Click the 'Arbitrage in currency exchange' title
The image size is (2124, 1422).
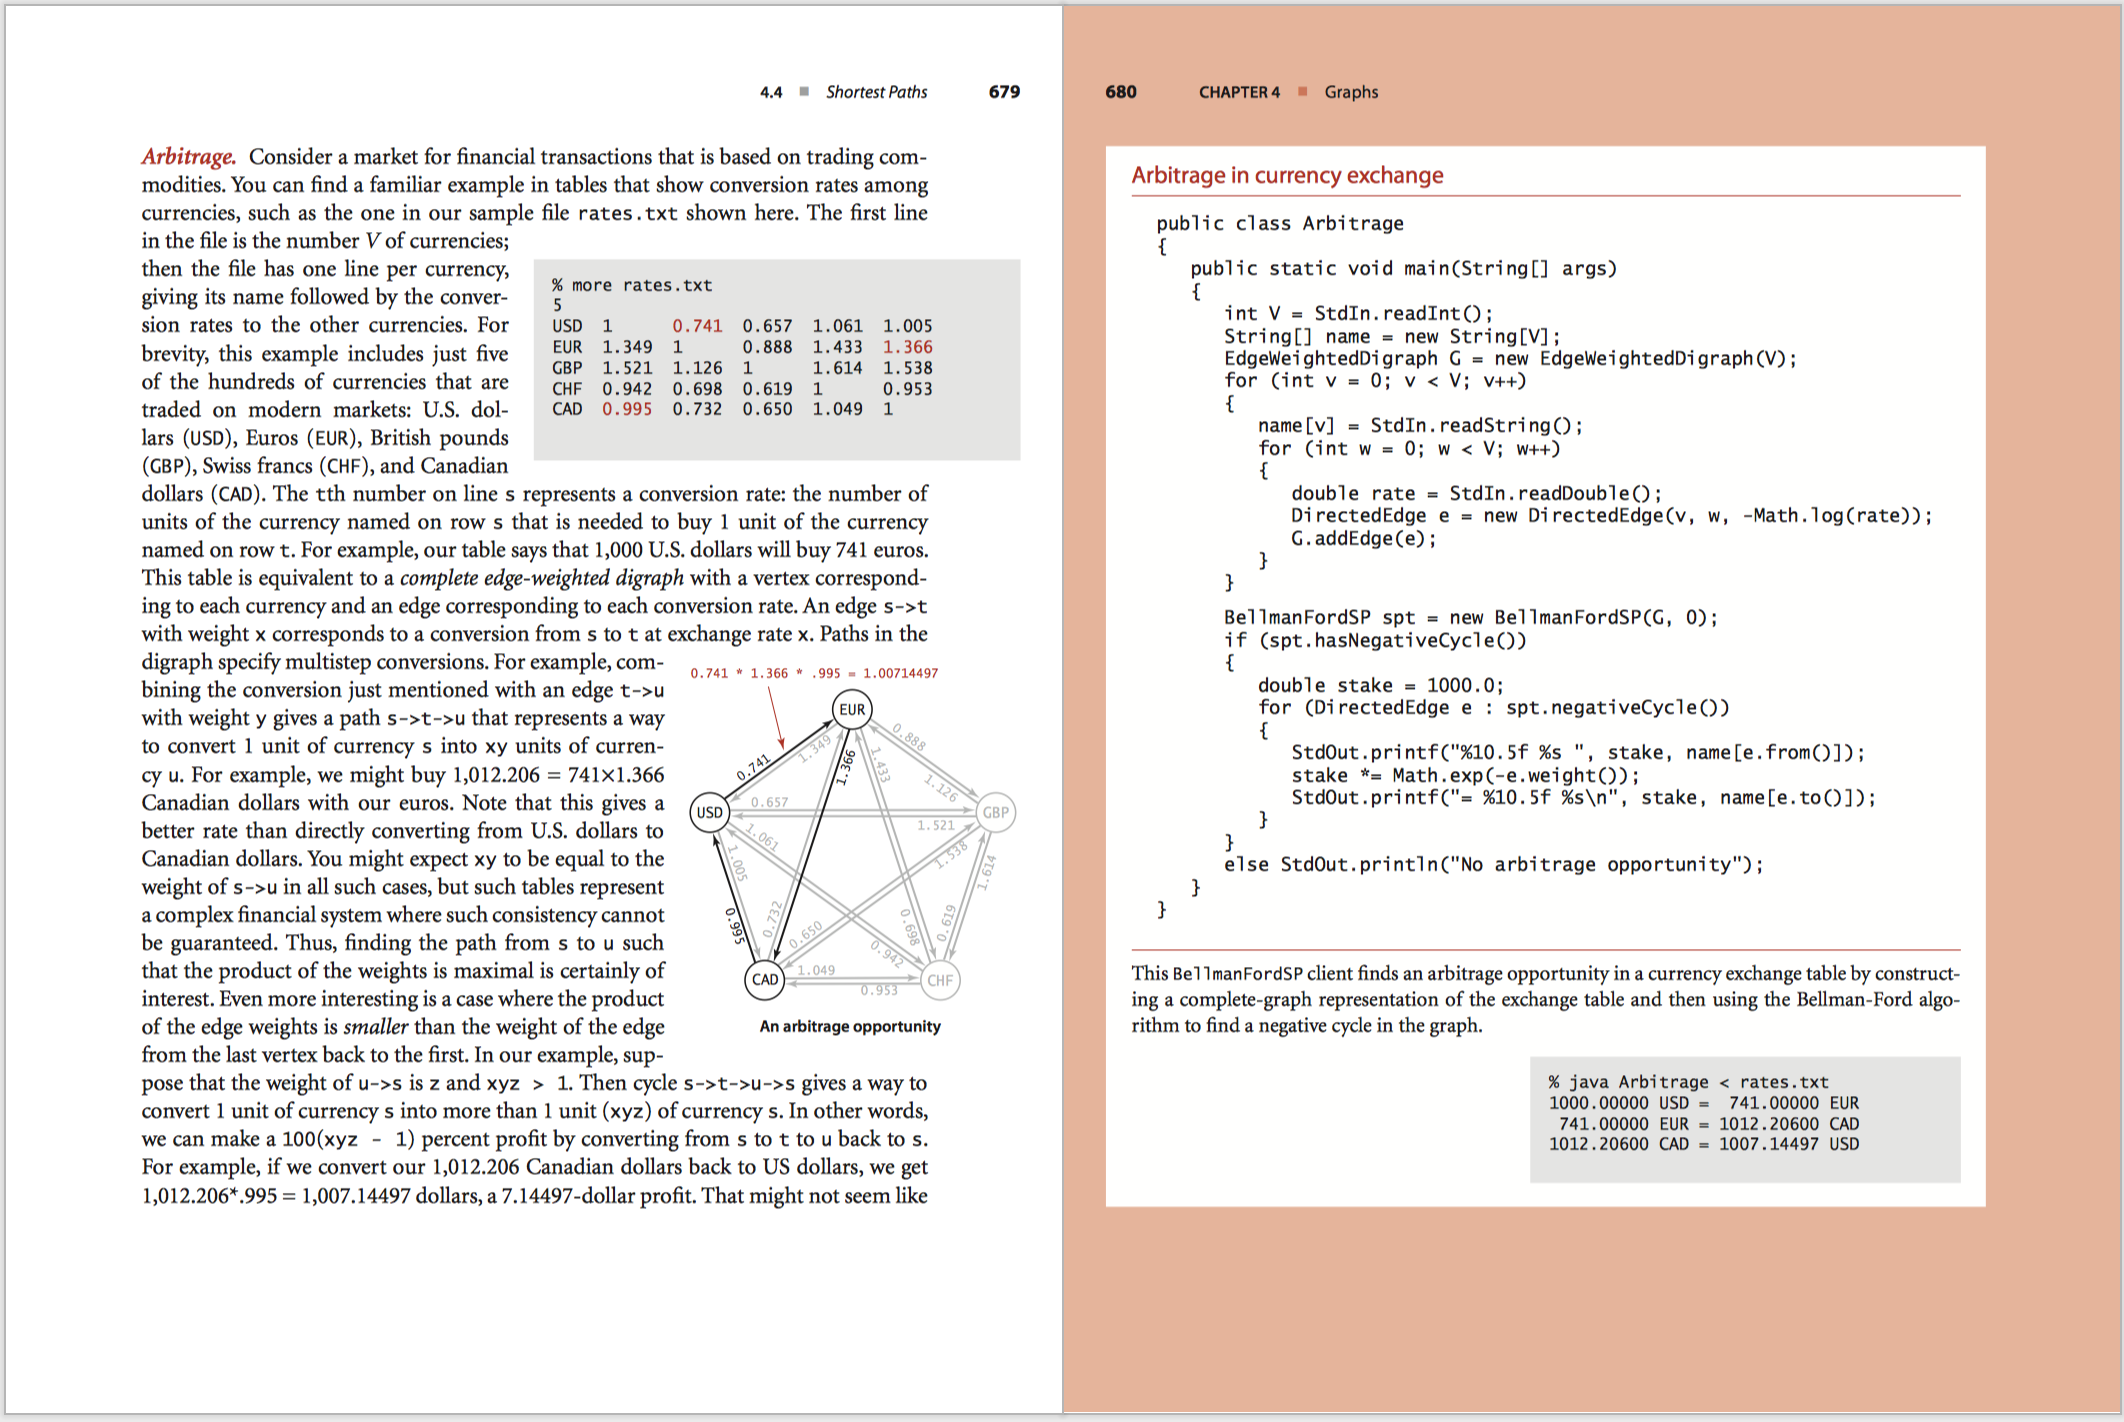point(1287,175)
